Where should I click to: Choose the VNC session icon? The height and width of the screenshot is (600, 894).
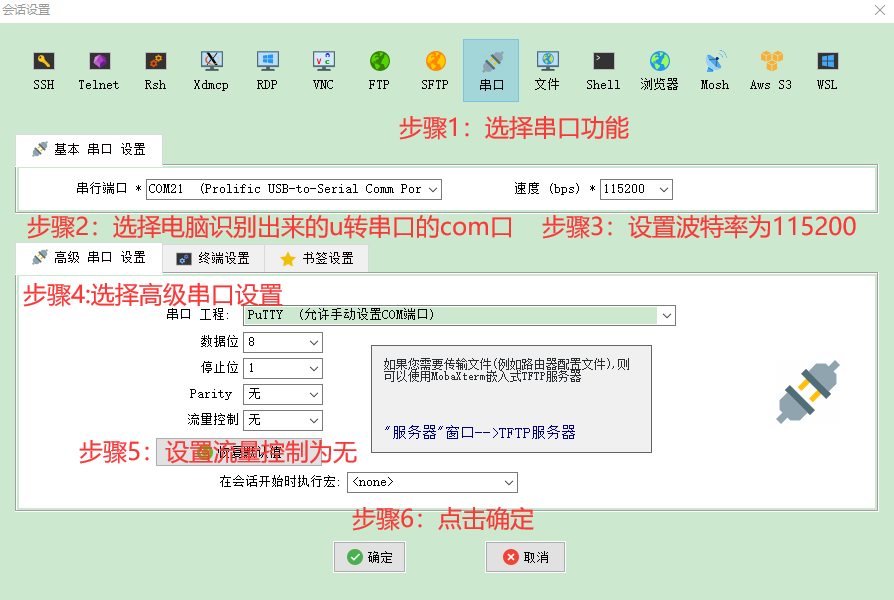click(x=323, y=71)
